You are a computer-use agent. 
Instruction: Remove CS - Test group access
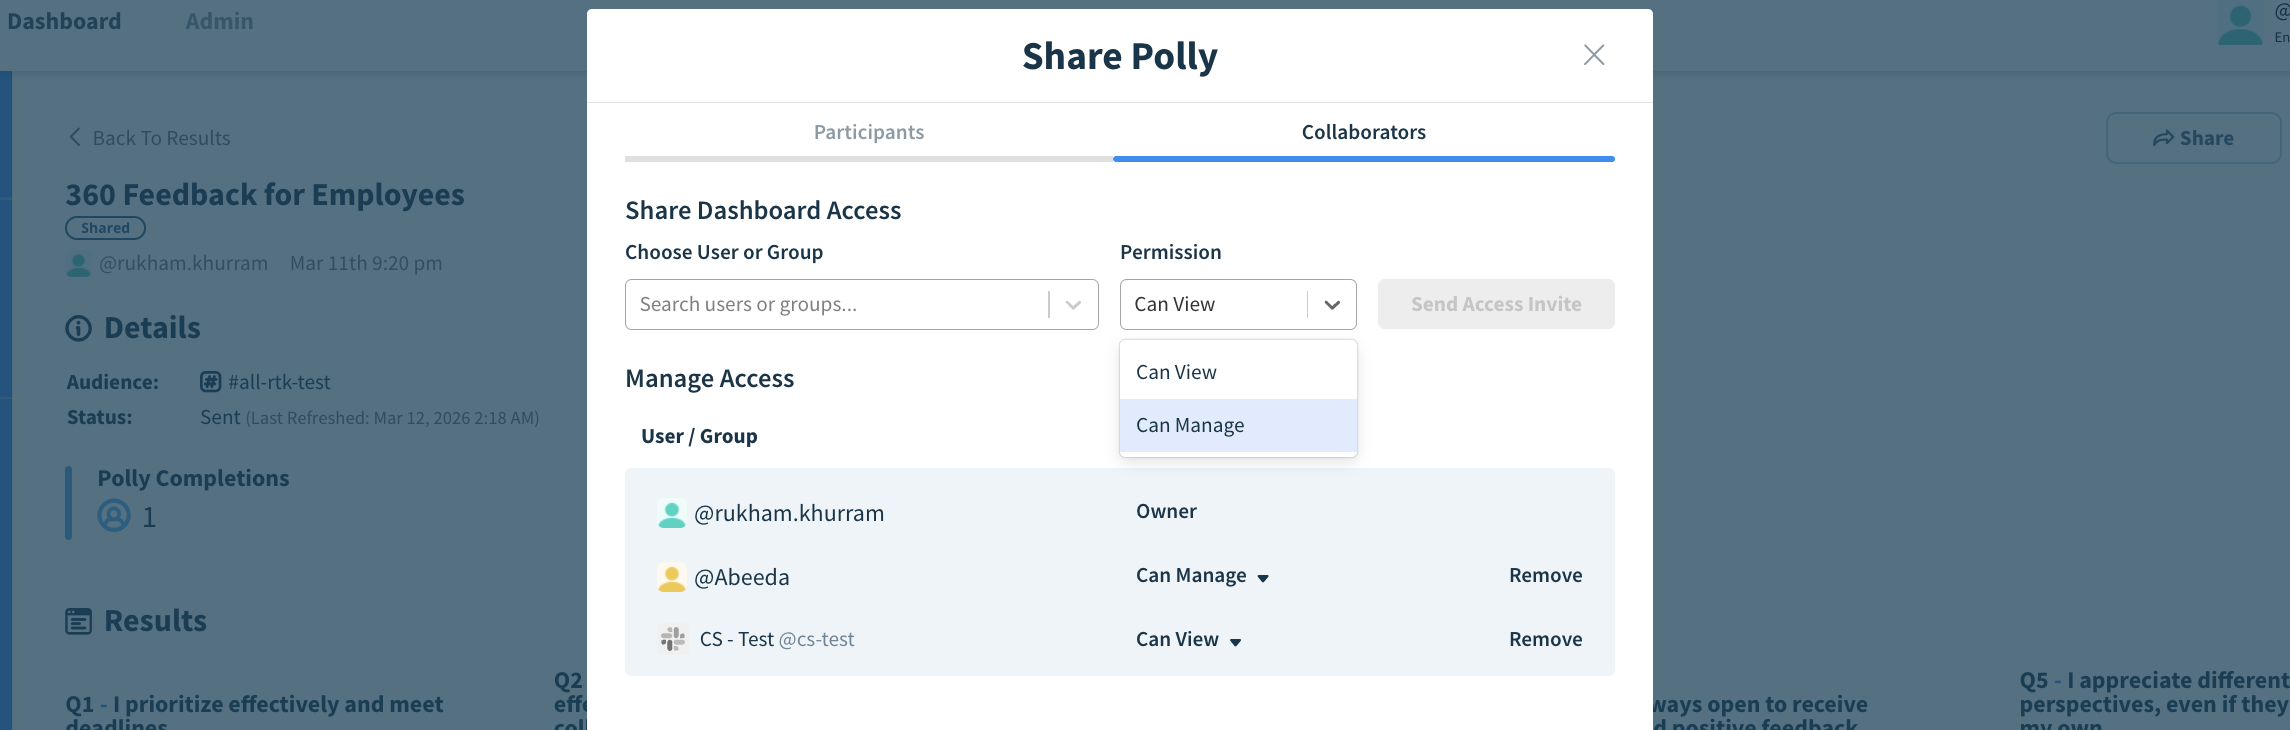tap(1545, 639)
